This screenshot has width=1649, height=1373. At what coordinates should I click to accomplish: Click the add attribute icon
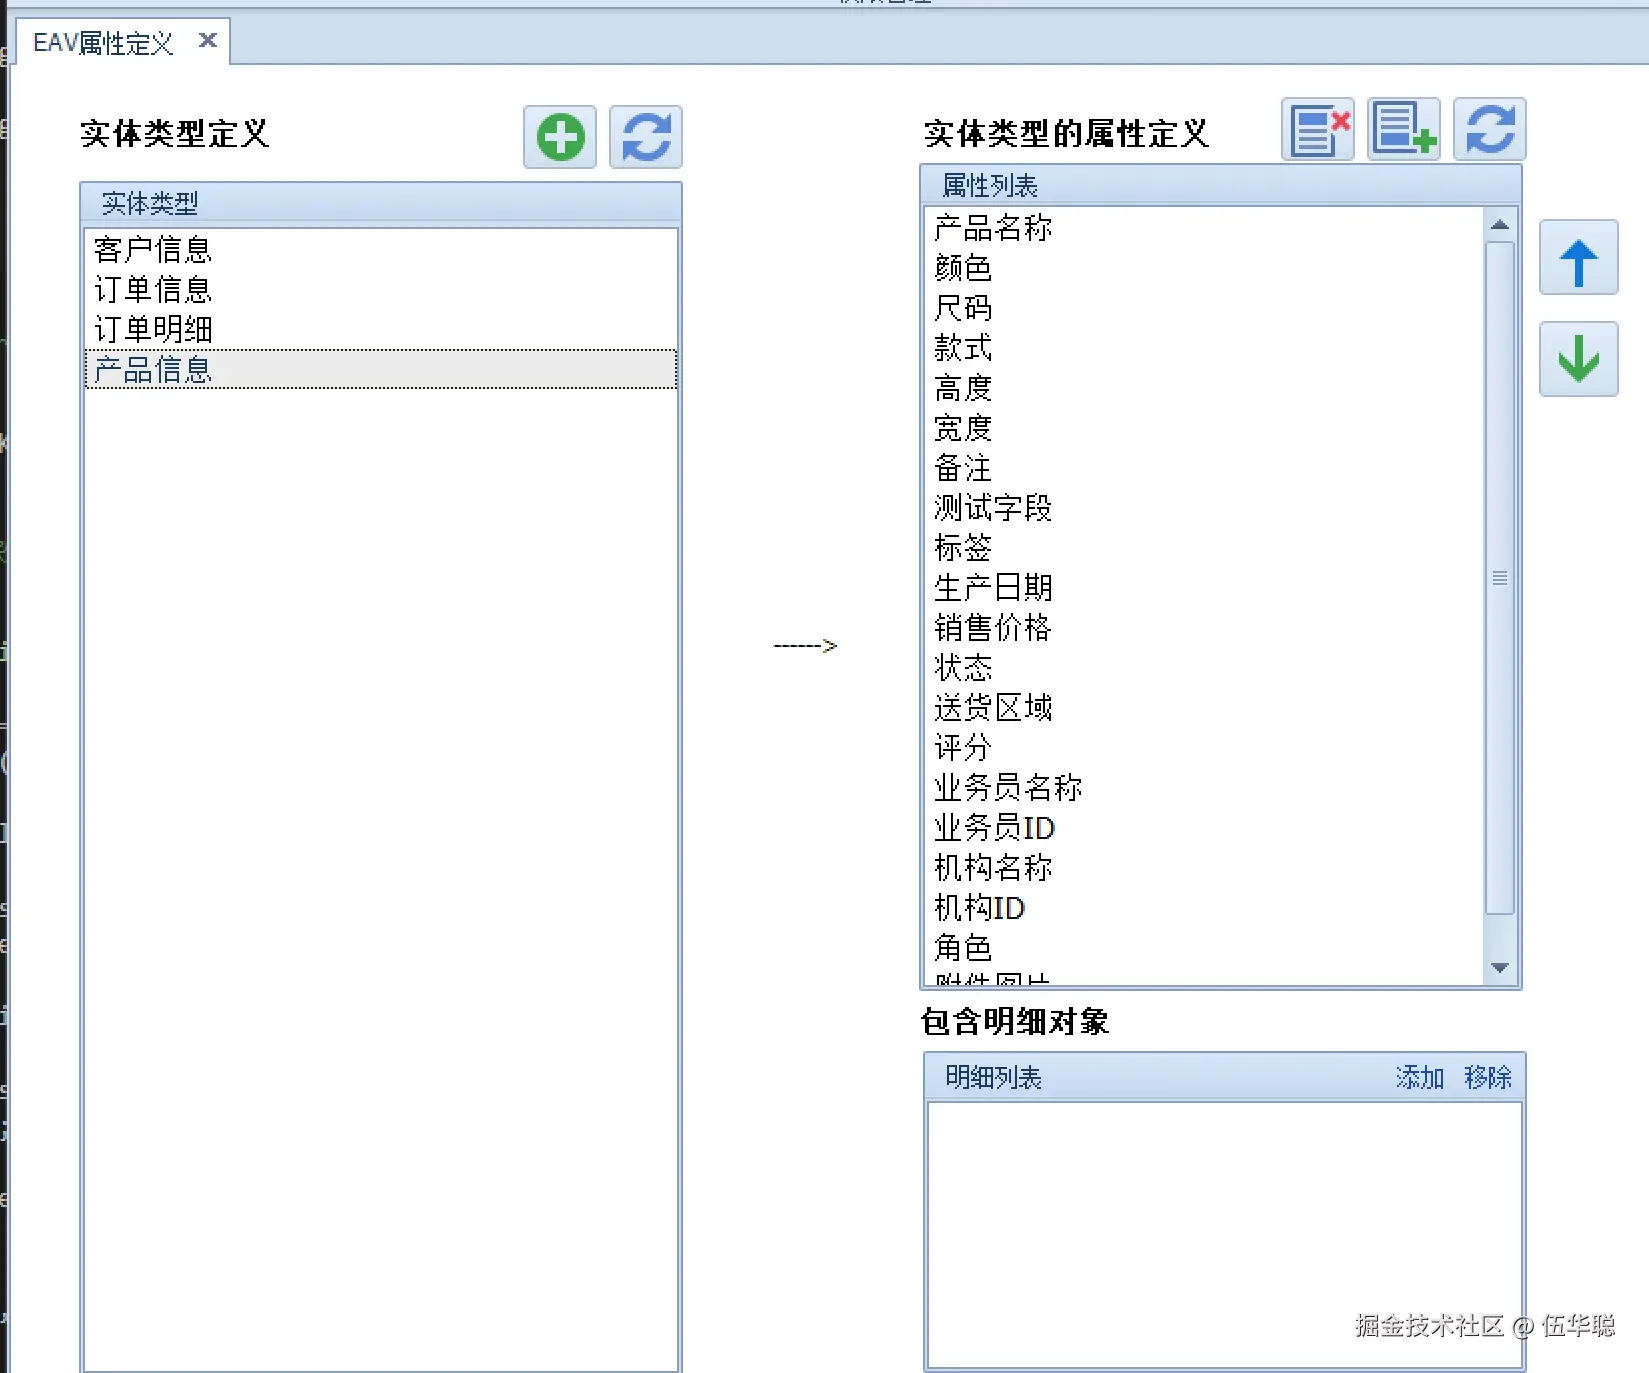point(1404,129)
